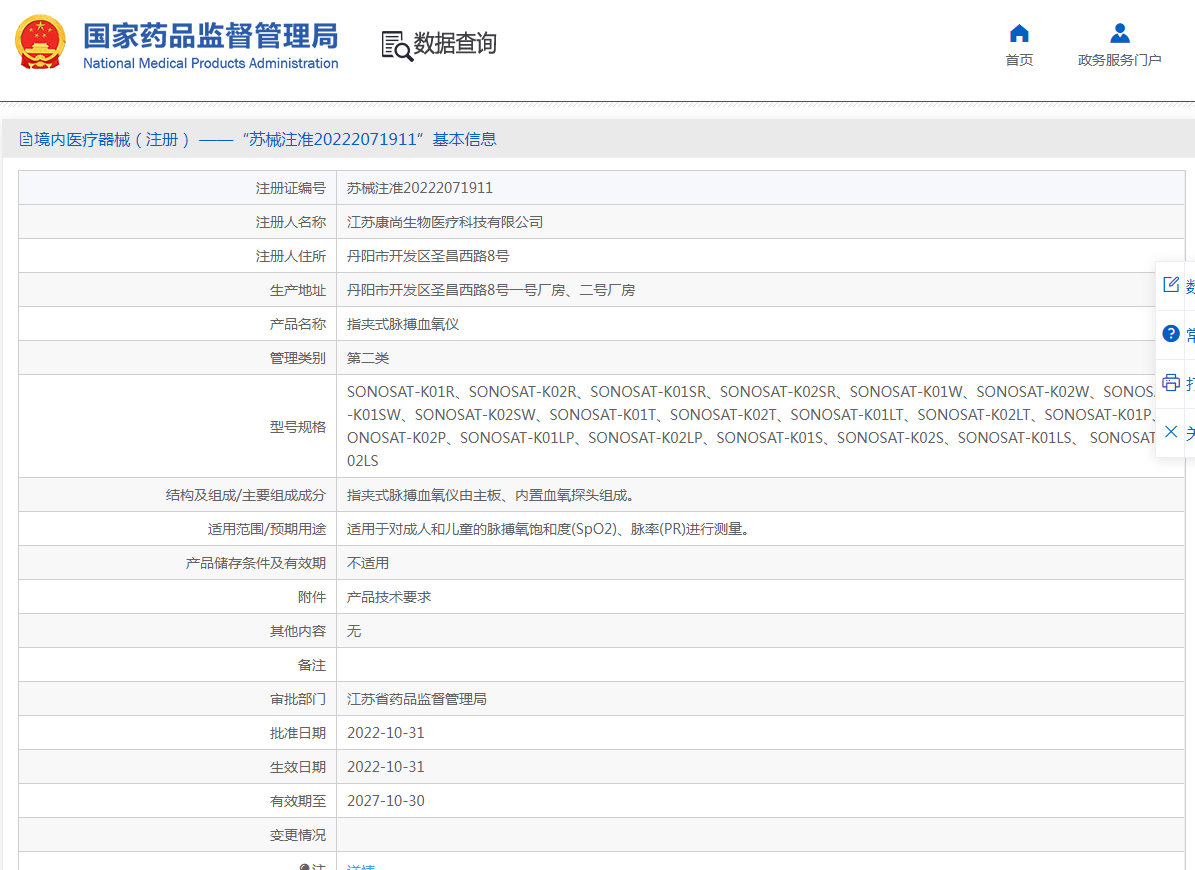This screenshot has height=870, width=1195.
Task: Click the 打印 printer icon
Action: [1171, 383]
